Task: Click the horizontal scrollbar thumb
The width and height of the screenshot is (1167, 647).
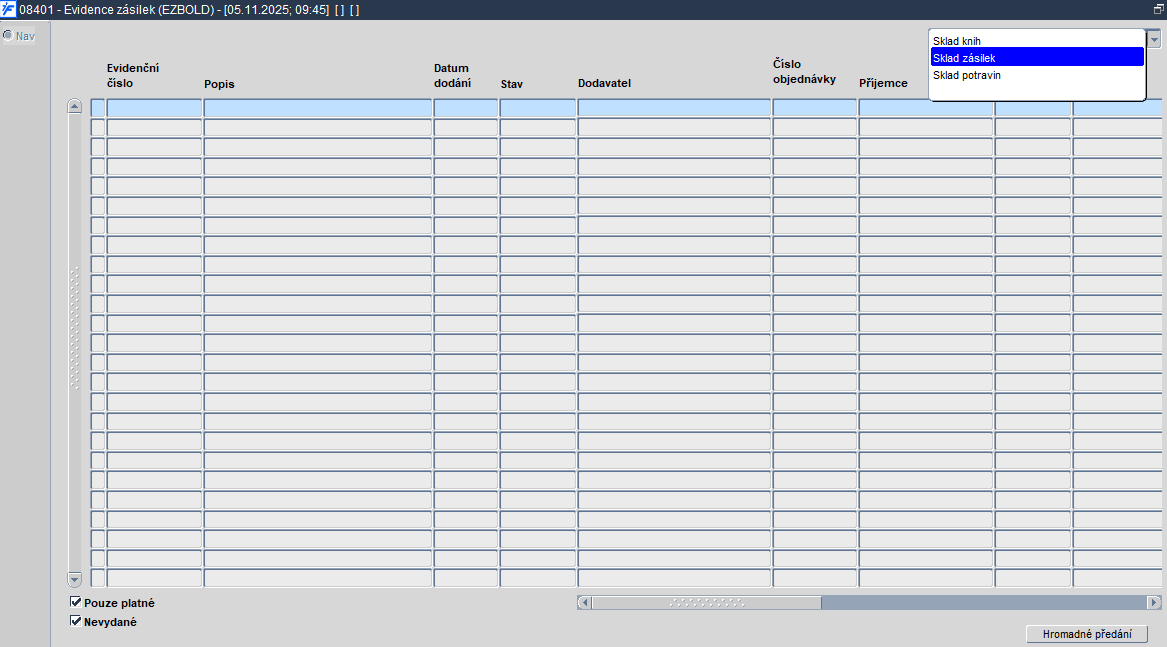Action: (706, 602)
